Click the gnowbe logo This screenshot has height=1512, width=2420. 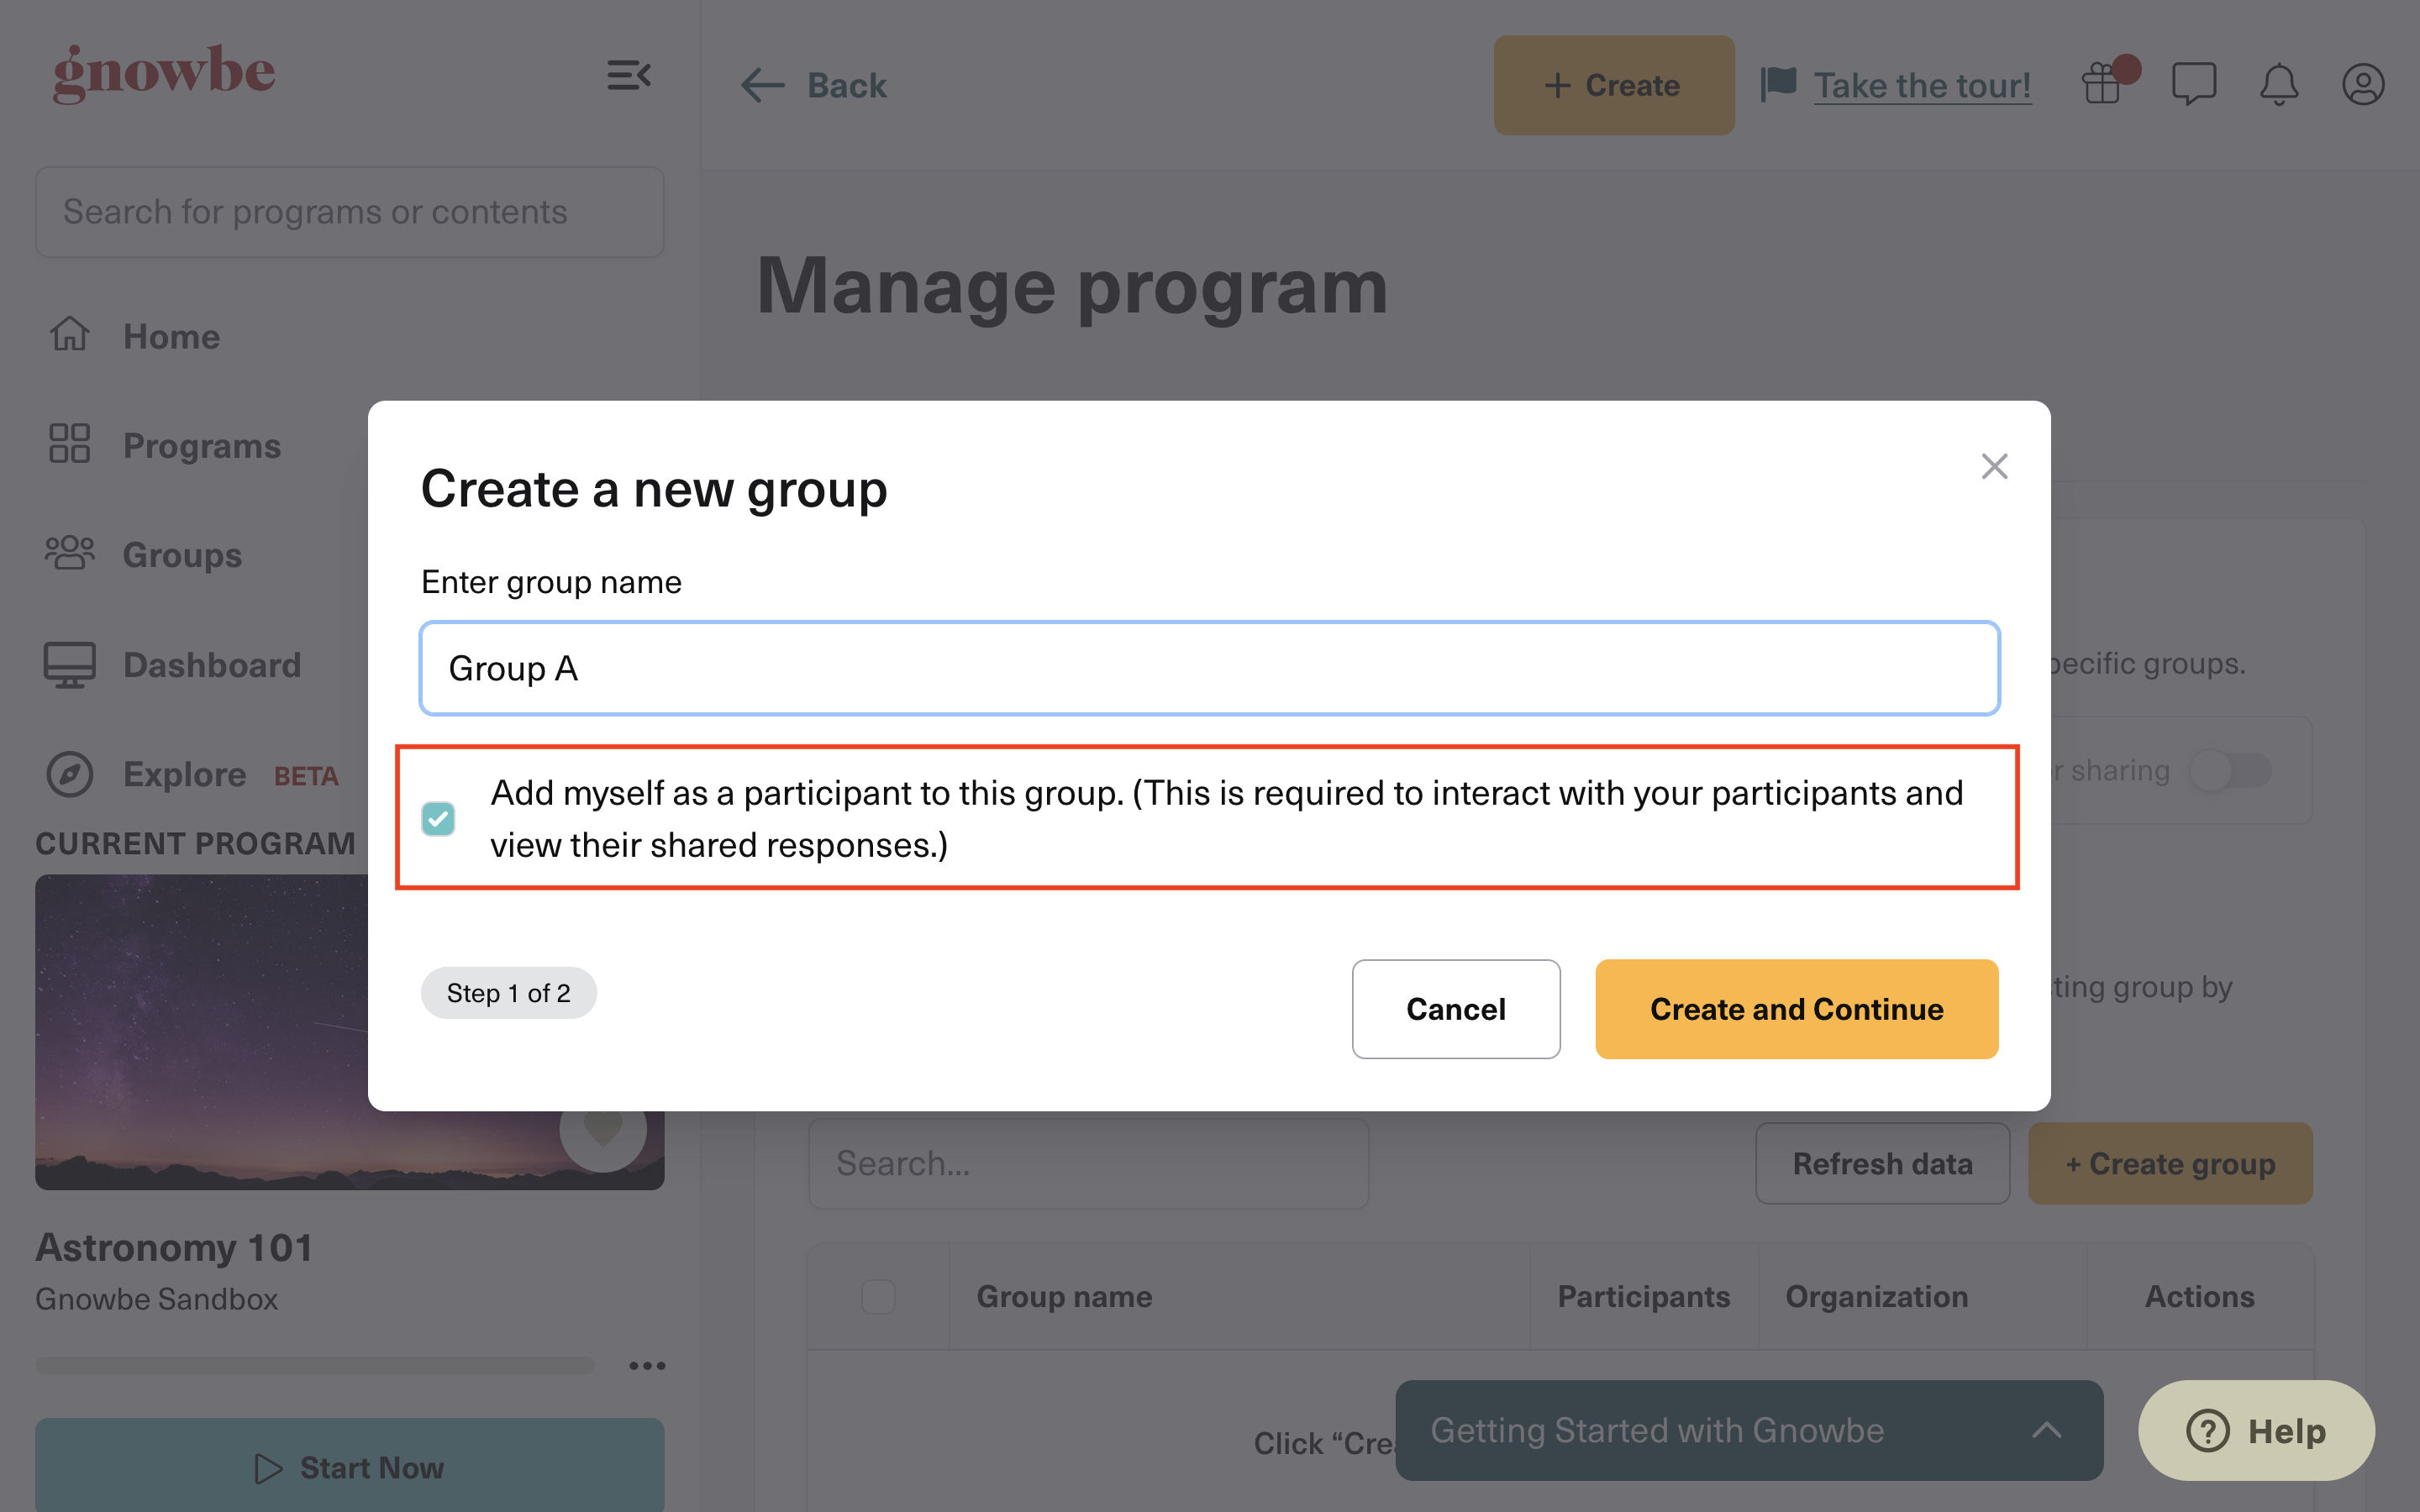click(x=164, y=73)
